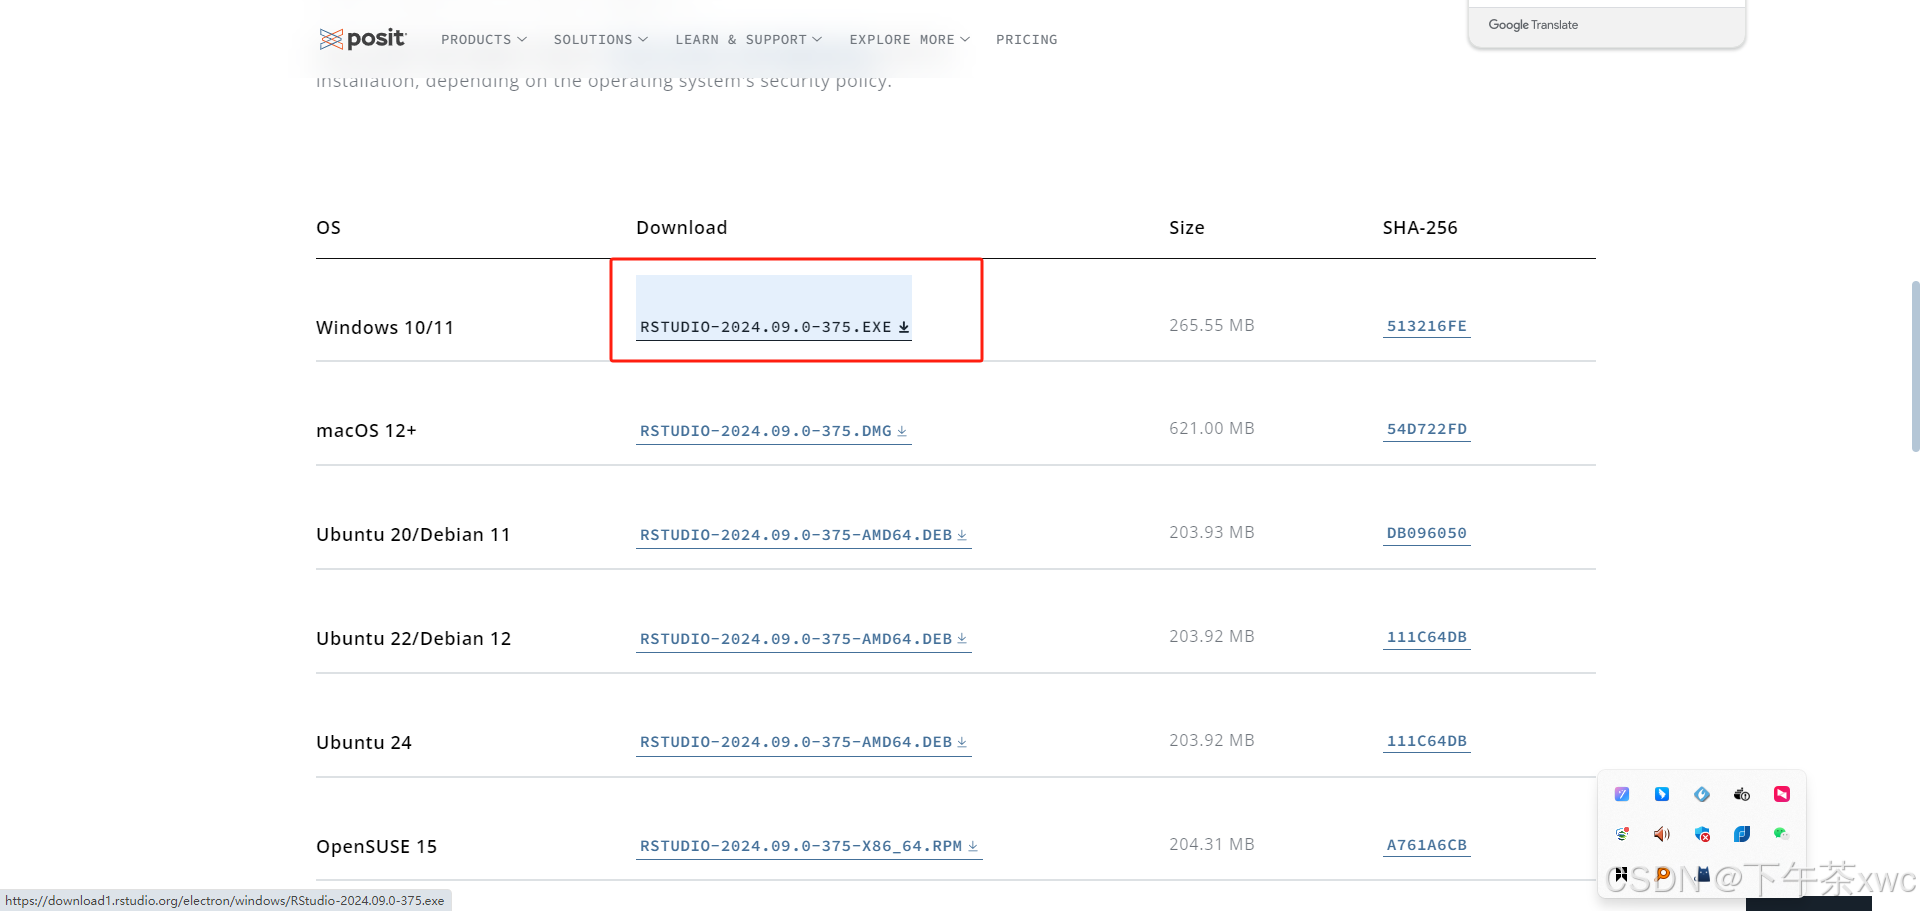Click the pink media icon in the panel
This screenshot has width=1920, height=911.
(1781, 794)
